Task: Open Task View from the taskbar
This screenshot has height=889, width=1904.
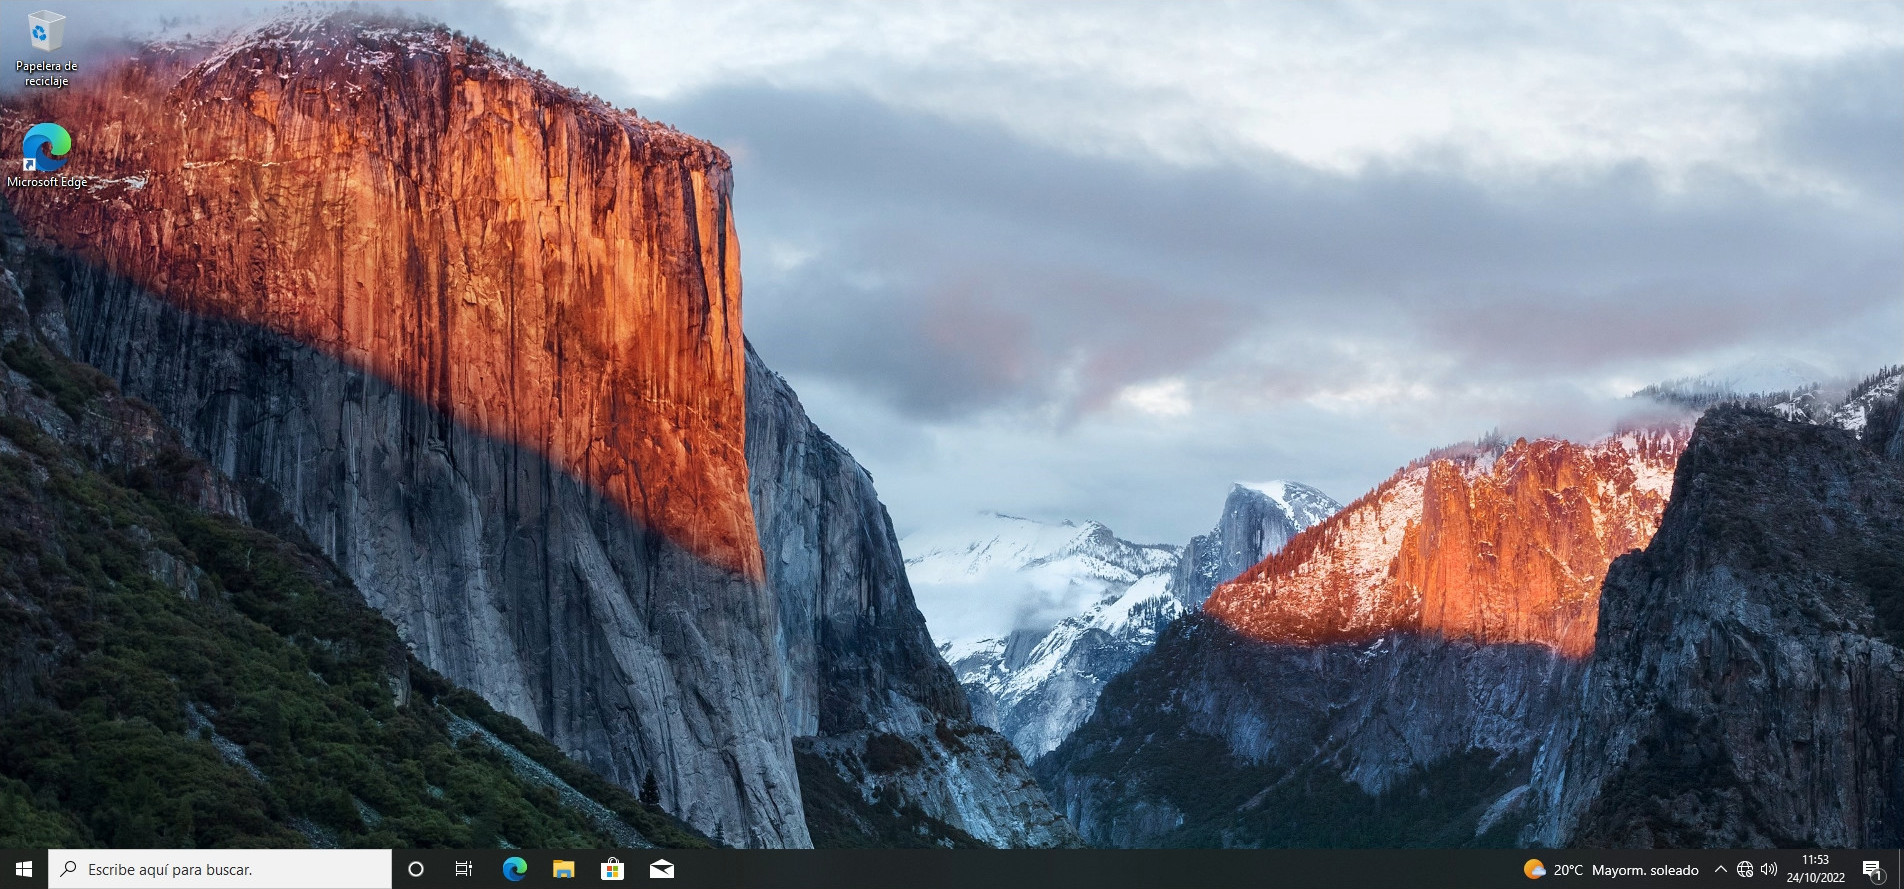Action: 464,869
